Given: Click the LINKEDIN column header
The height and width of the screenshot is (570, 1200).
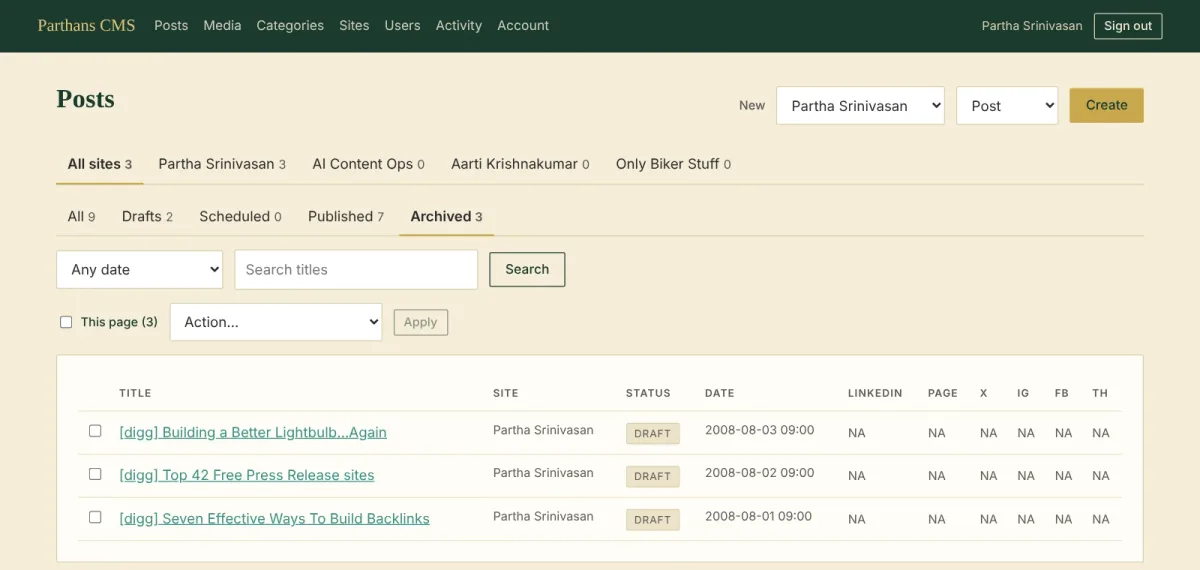Looking at the screenshot, I should 875,393.
